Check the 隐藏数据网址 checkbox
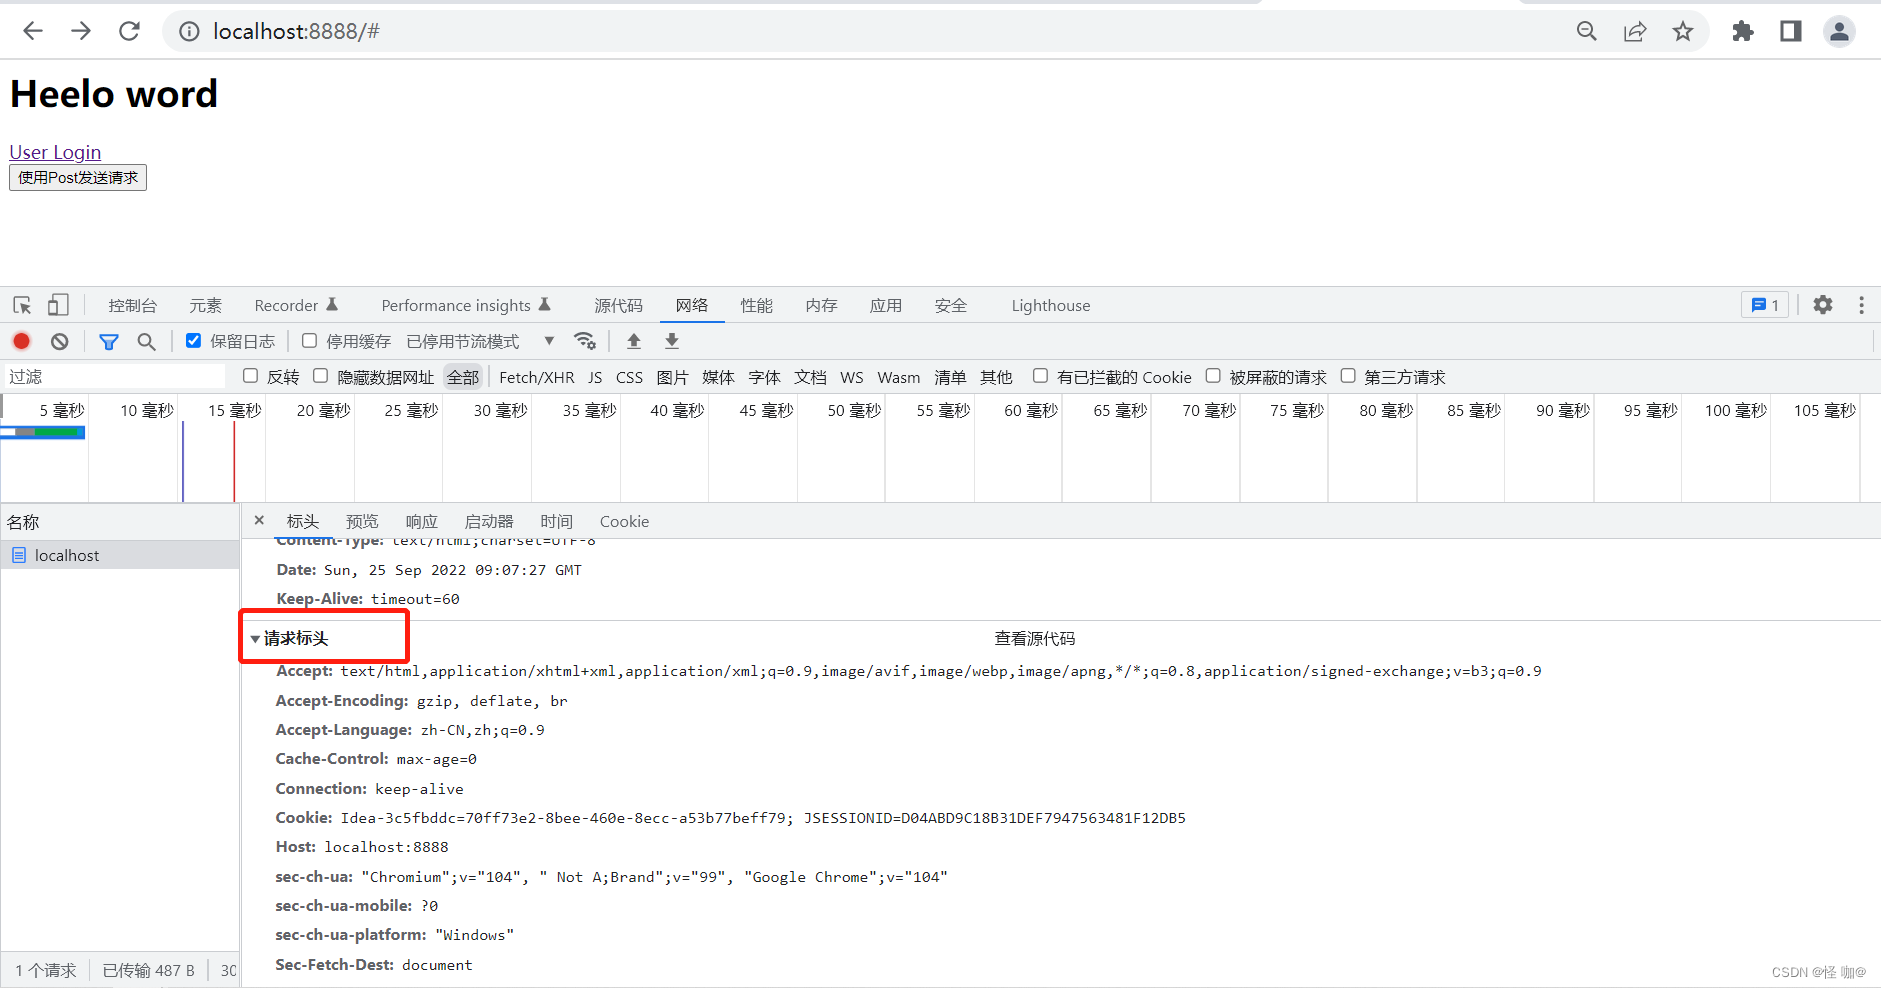 (321, 376)
